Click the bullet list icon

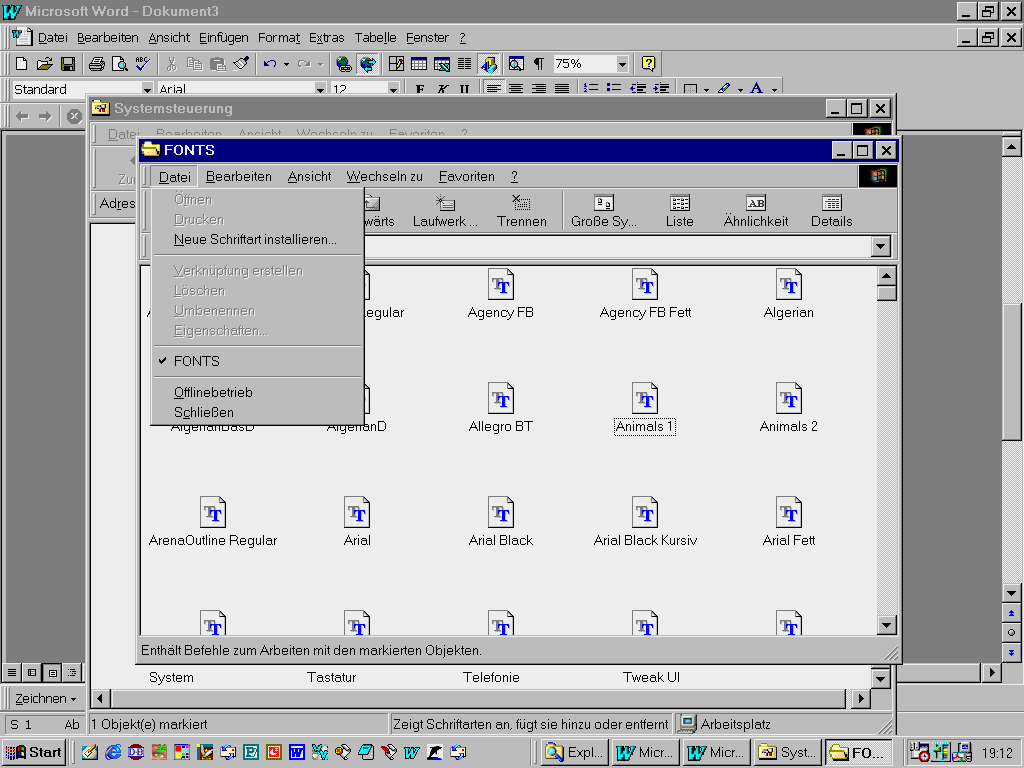pyautogui.click(x=613, y=88)
